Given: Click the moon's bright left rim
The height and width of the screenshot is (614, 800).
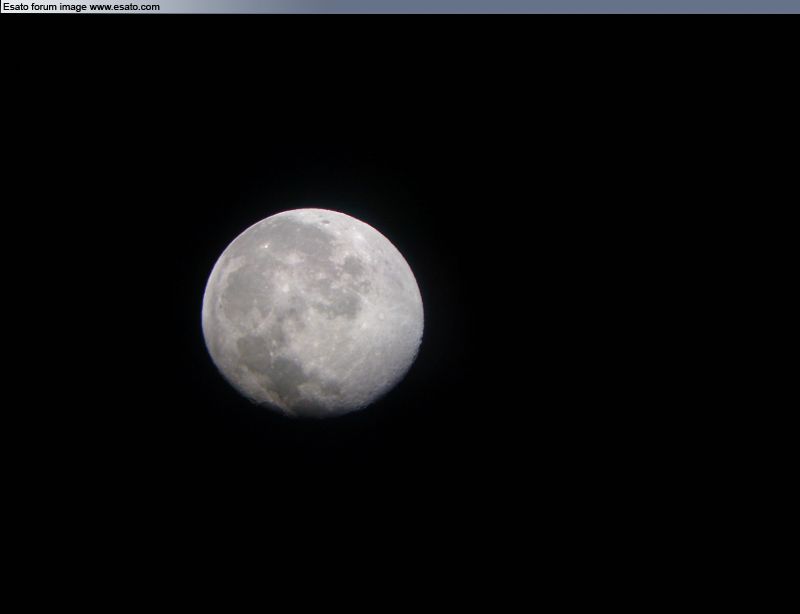Looking at the screenshot, I should [x=206, y=311].
